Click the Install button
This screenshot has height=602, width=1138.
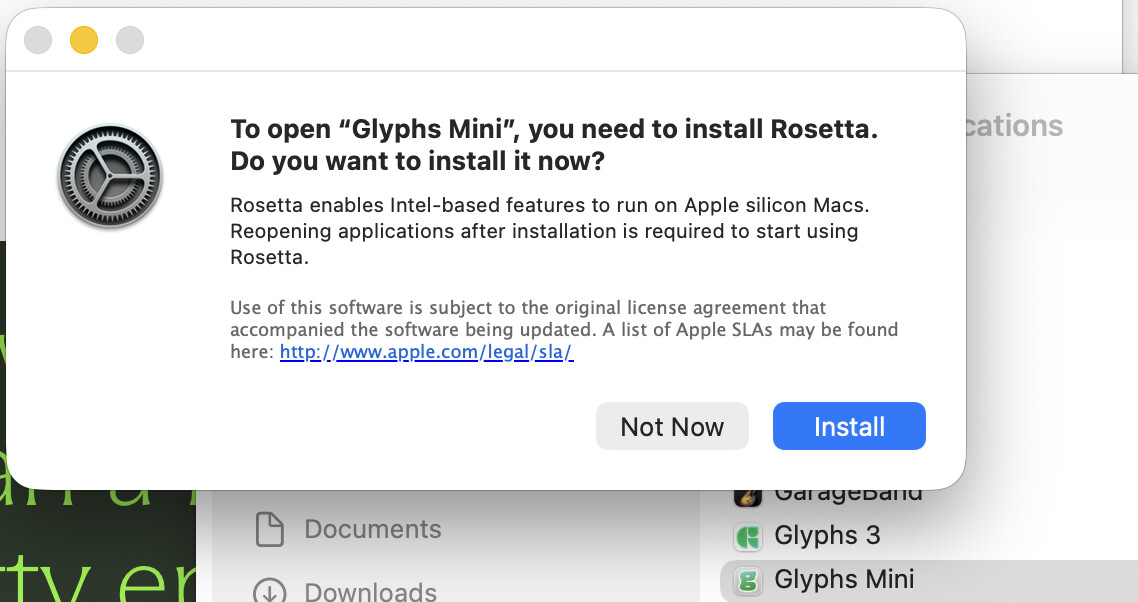pos(849,427)
